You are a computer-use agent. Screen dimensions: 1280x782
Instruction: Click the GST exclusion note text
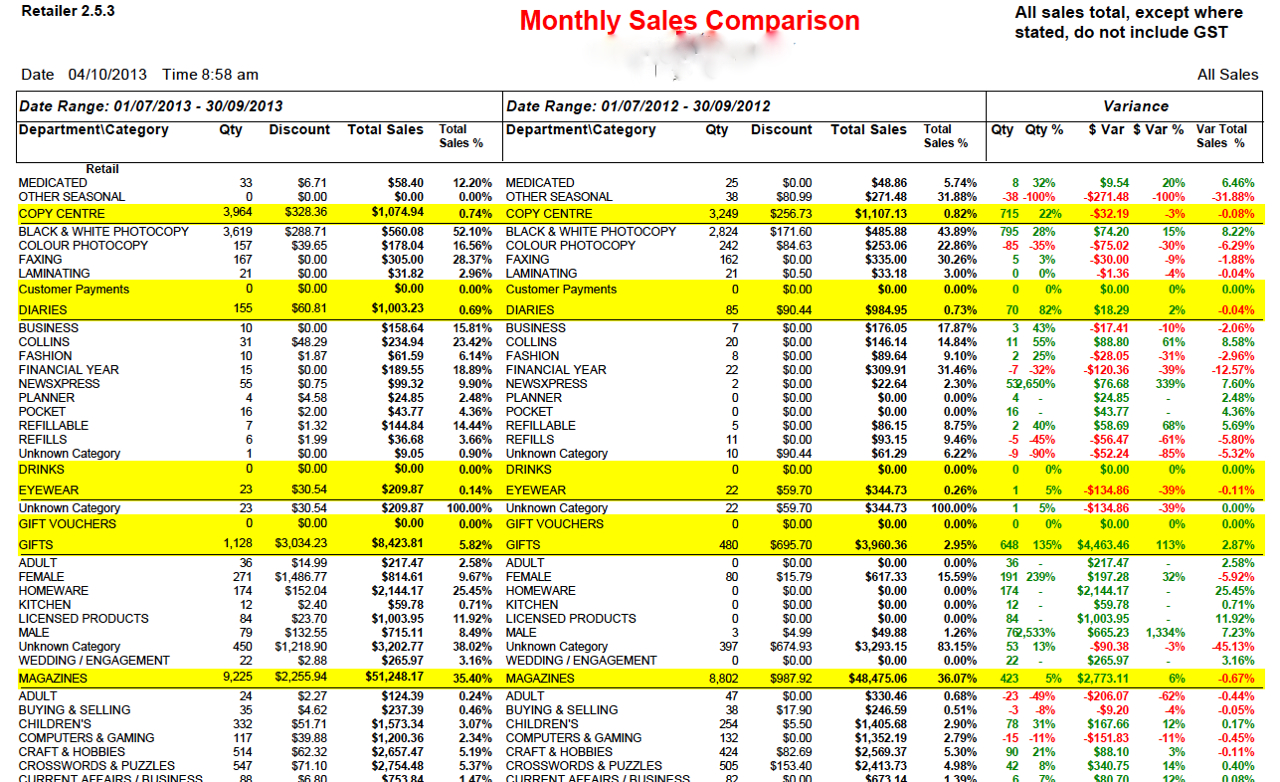1128,23
